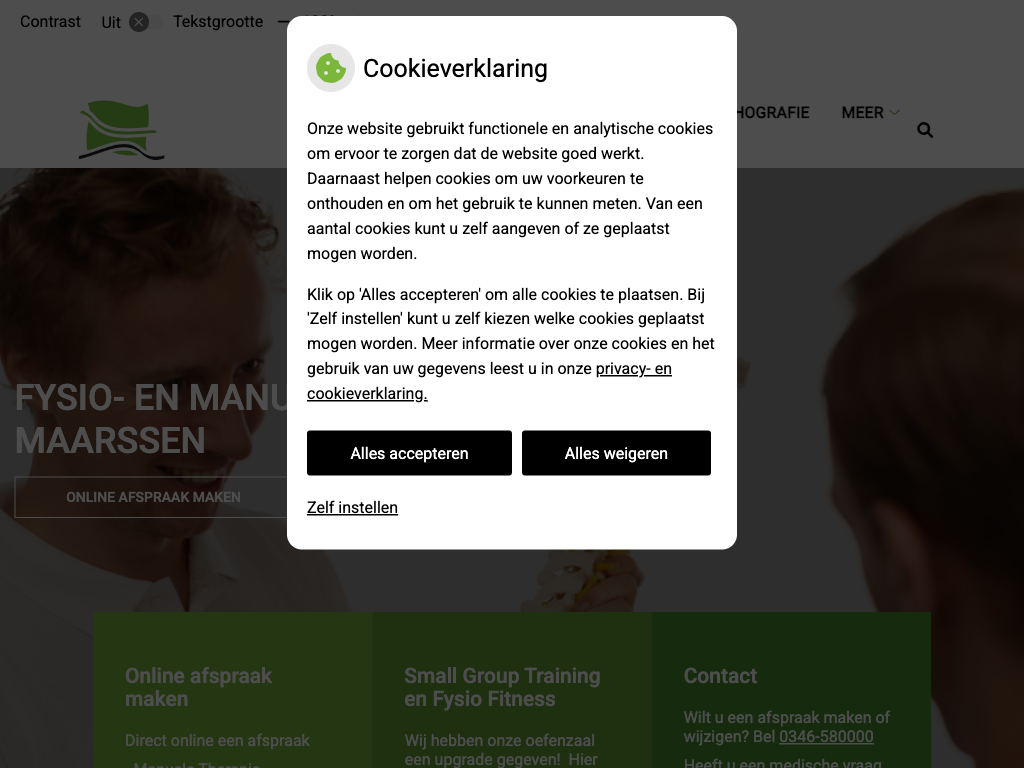
Task: Open the search magnifier icon
Action: (x=925, y=130)
